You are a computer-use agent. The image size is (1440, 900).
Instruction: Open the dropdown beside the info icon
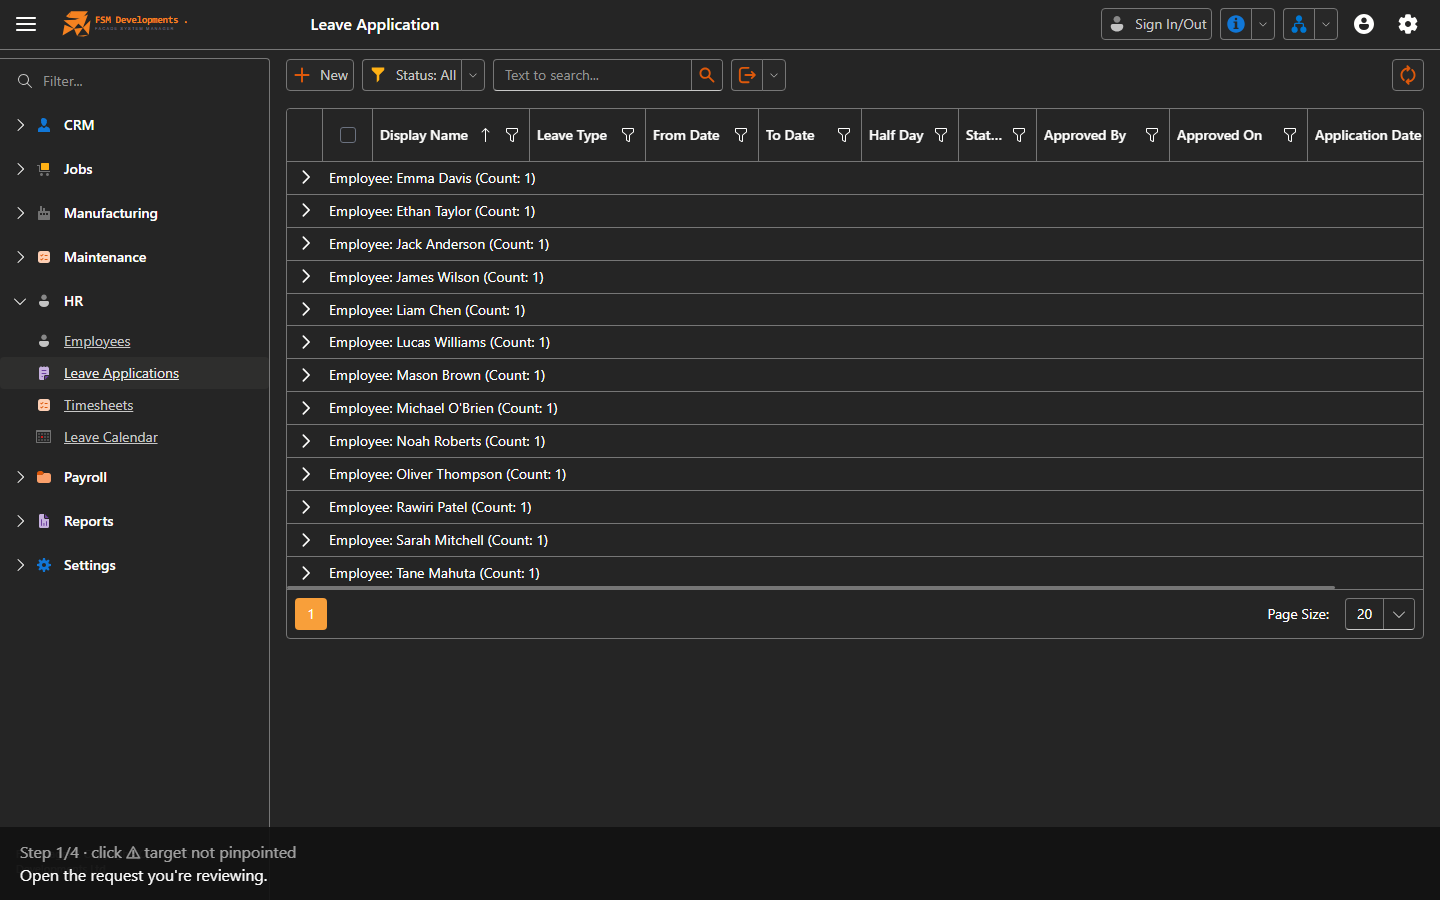[x=1263, y=24]
